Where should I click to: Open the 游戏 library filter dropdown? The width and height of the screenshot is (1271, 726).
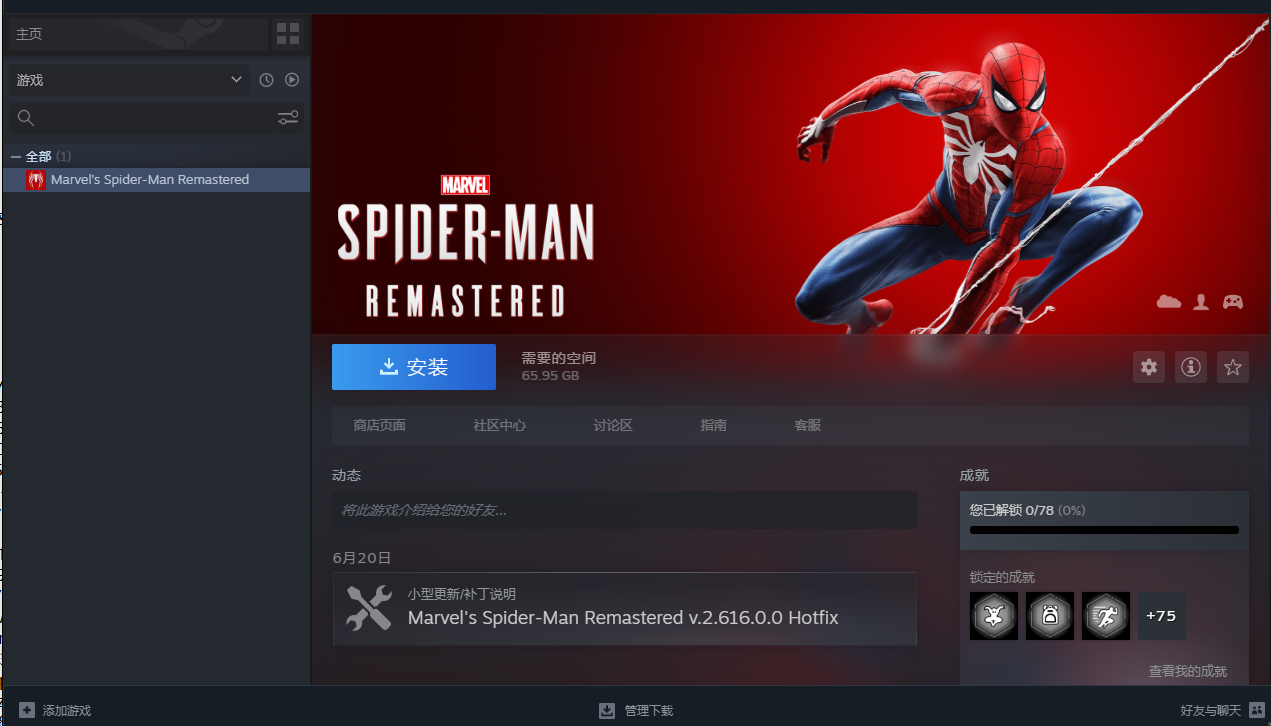(130, 80)
